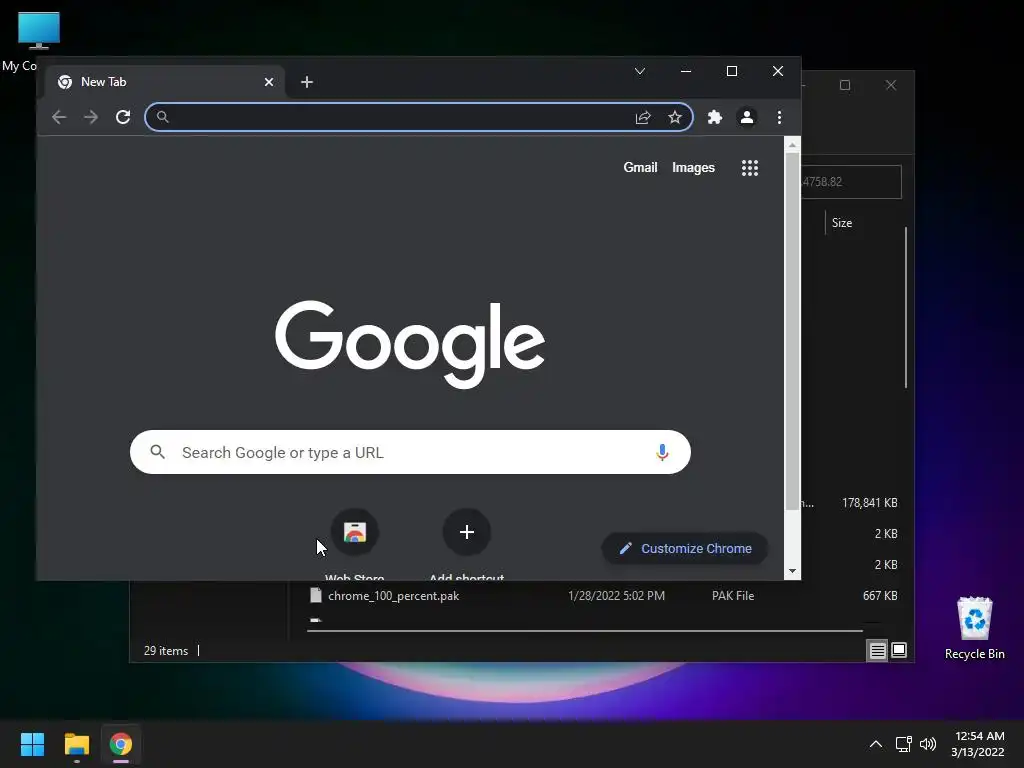Click the File Explorer horizontal scrollbar

pos(584,631)
